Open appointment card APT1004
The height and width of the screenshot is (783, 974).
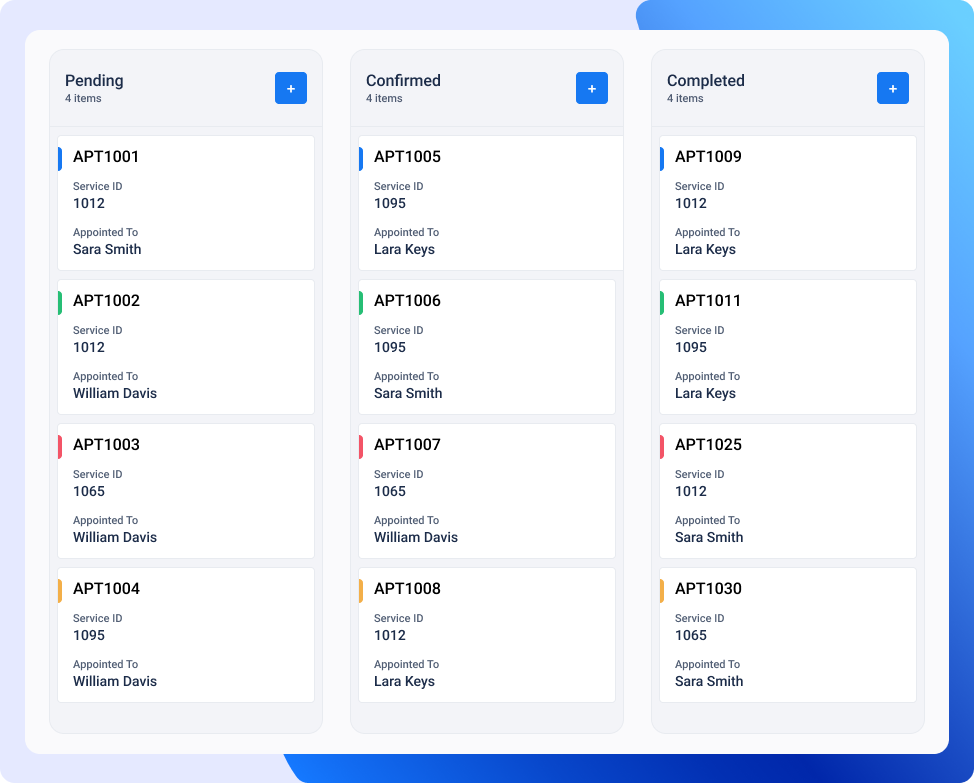point(186,635)
